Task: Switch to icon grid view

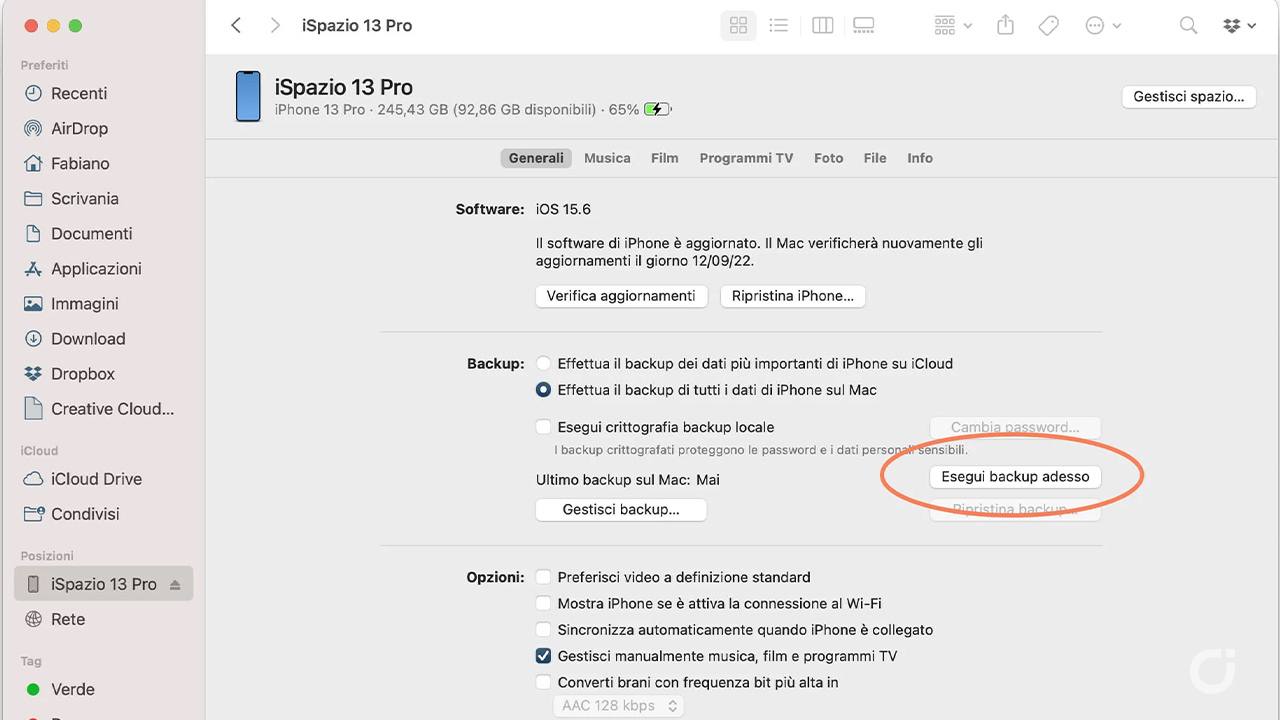Action: click(x=738, y=26)
